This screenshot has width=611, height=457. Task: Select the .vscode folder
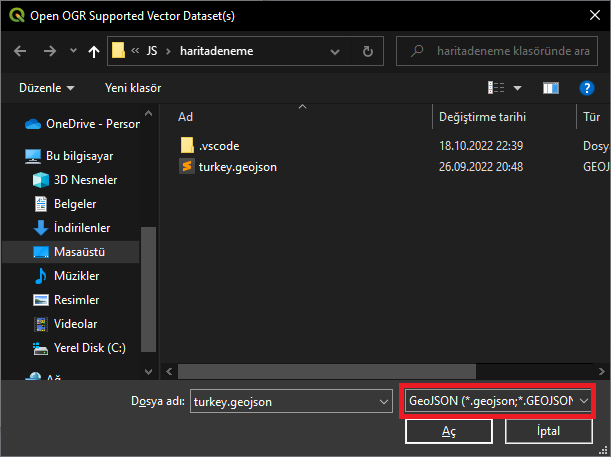click(219, 146)
